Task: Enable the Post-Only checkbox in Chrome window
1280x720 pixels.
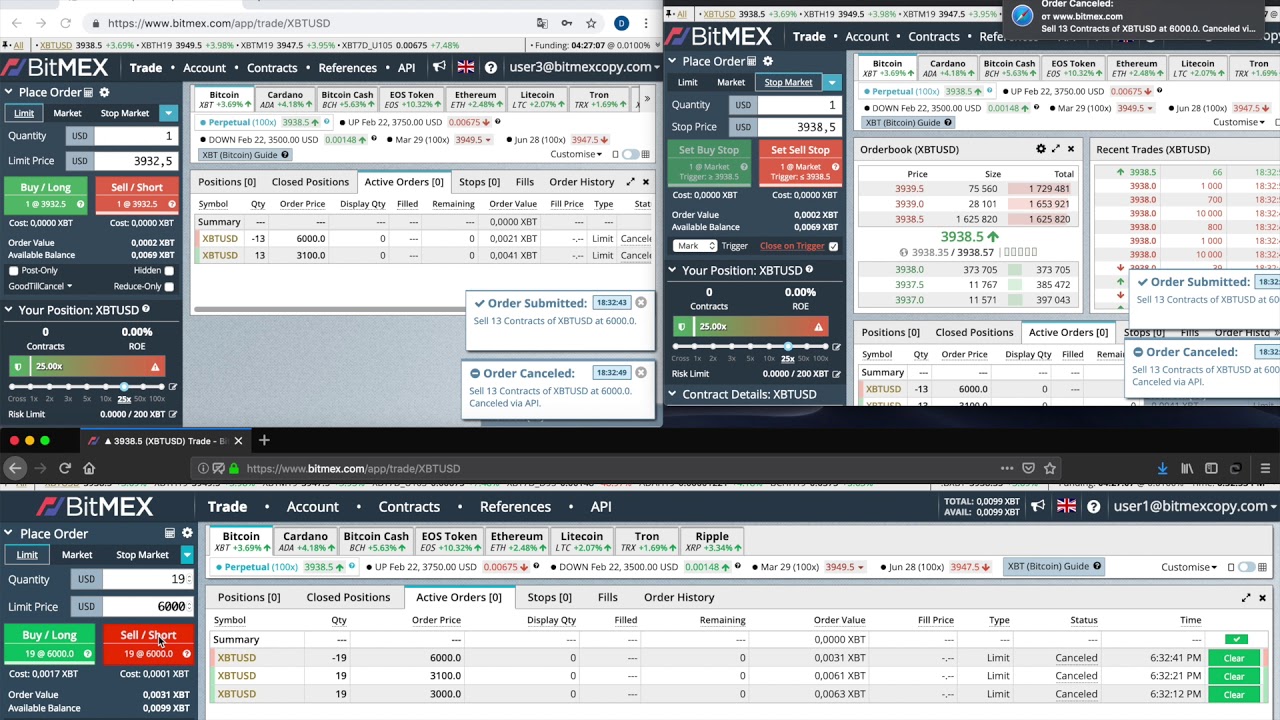Action: pyautogui.click(x=14, y=271)
